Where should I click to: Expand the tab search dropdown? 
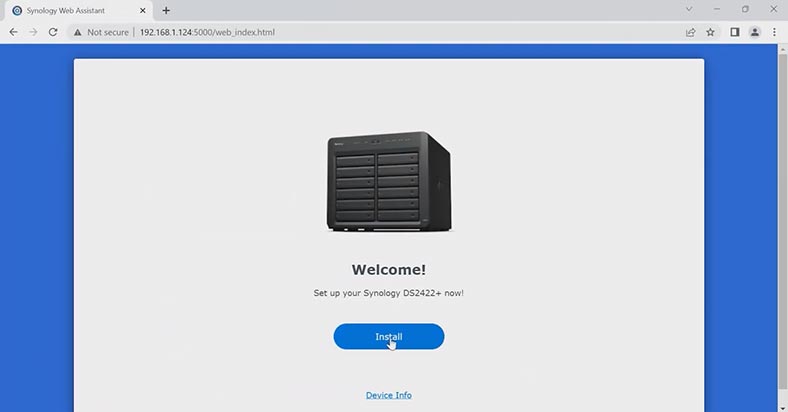click(x=689, y=10)
